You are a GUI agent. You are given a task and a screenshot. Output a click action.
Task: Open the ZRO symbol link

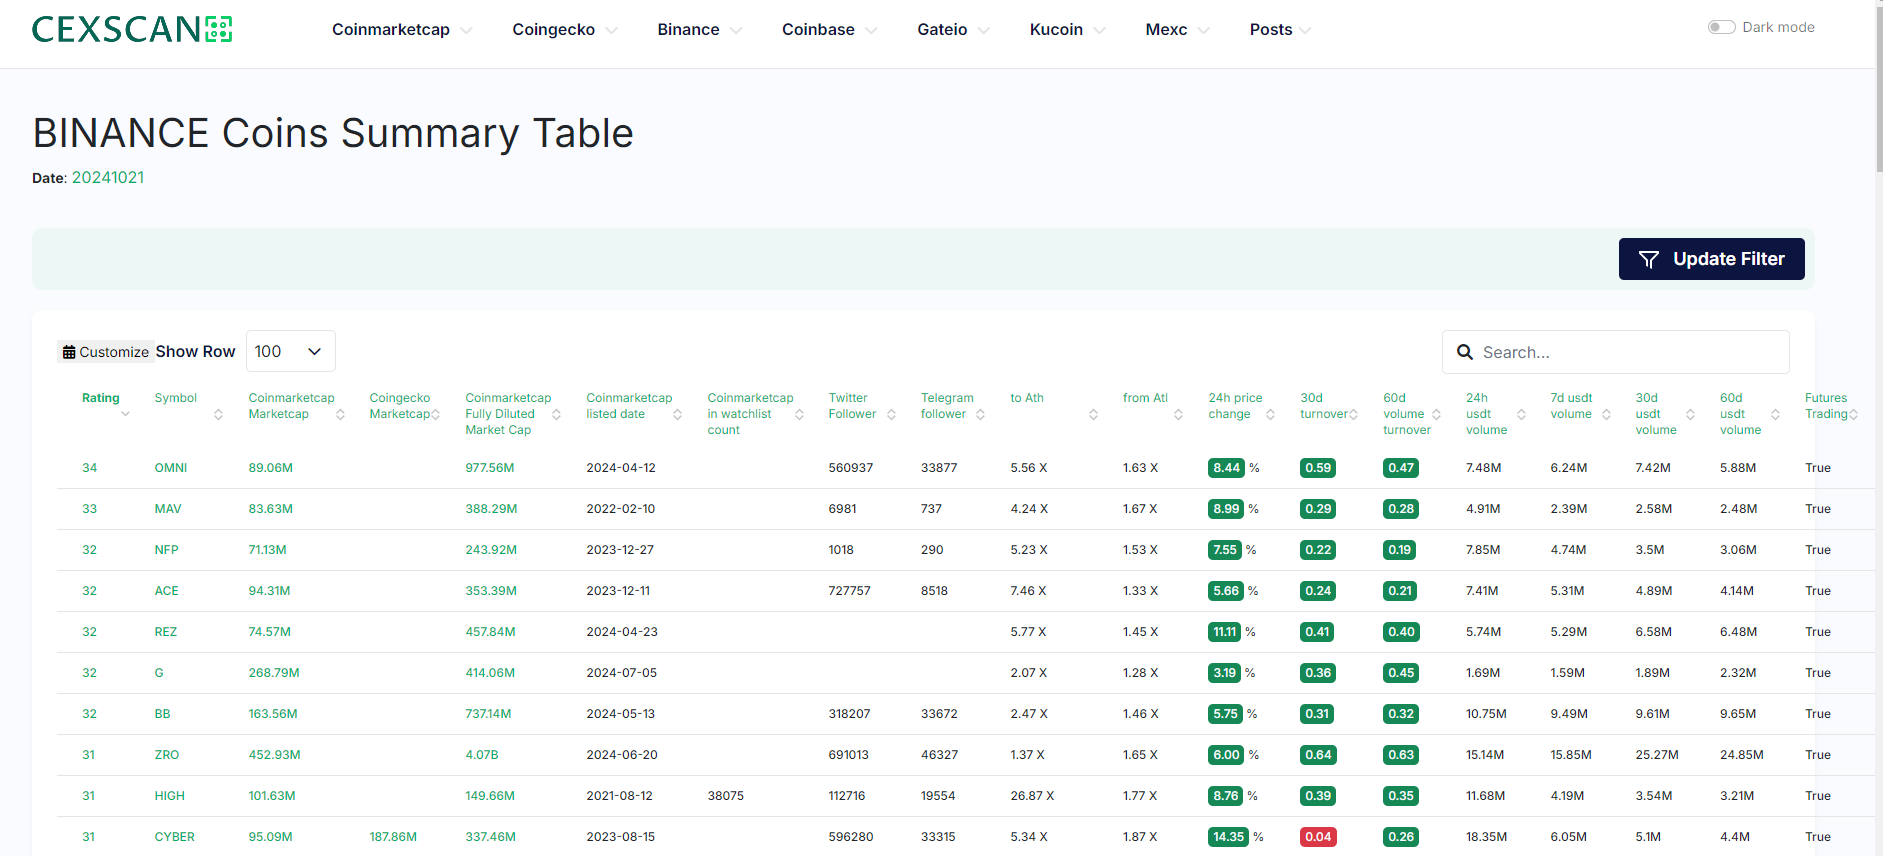point(167,755)
